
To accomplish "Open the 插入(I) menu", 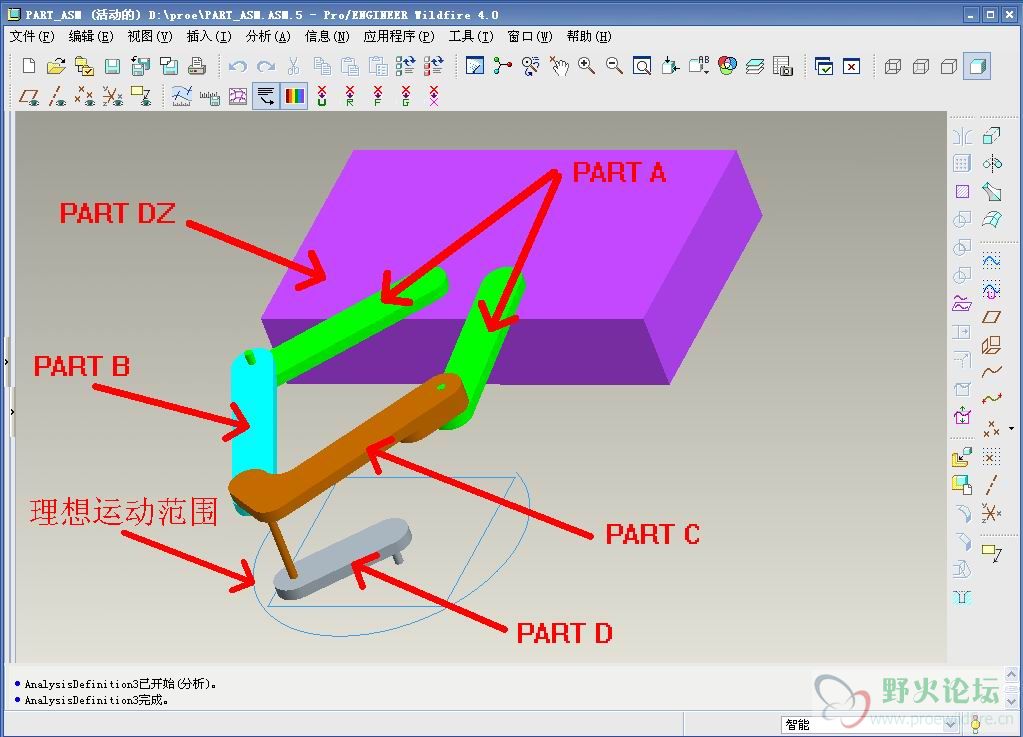I will click(209, 37).
